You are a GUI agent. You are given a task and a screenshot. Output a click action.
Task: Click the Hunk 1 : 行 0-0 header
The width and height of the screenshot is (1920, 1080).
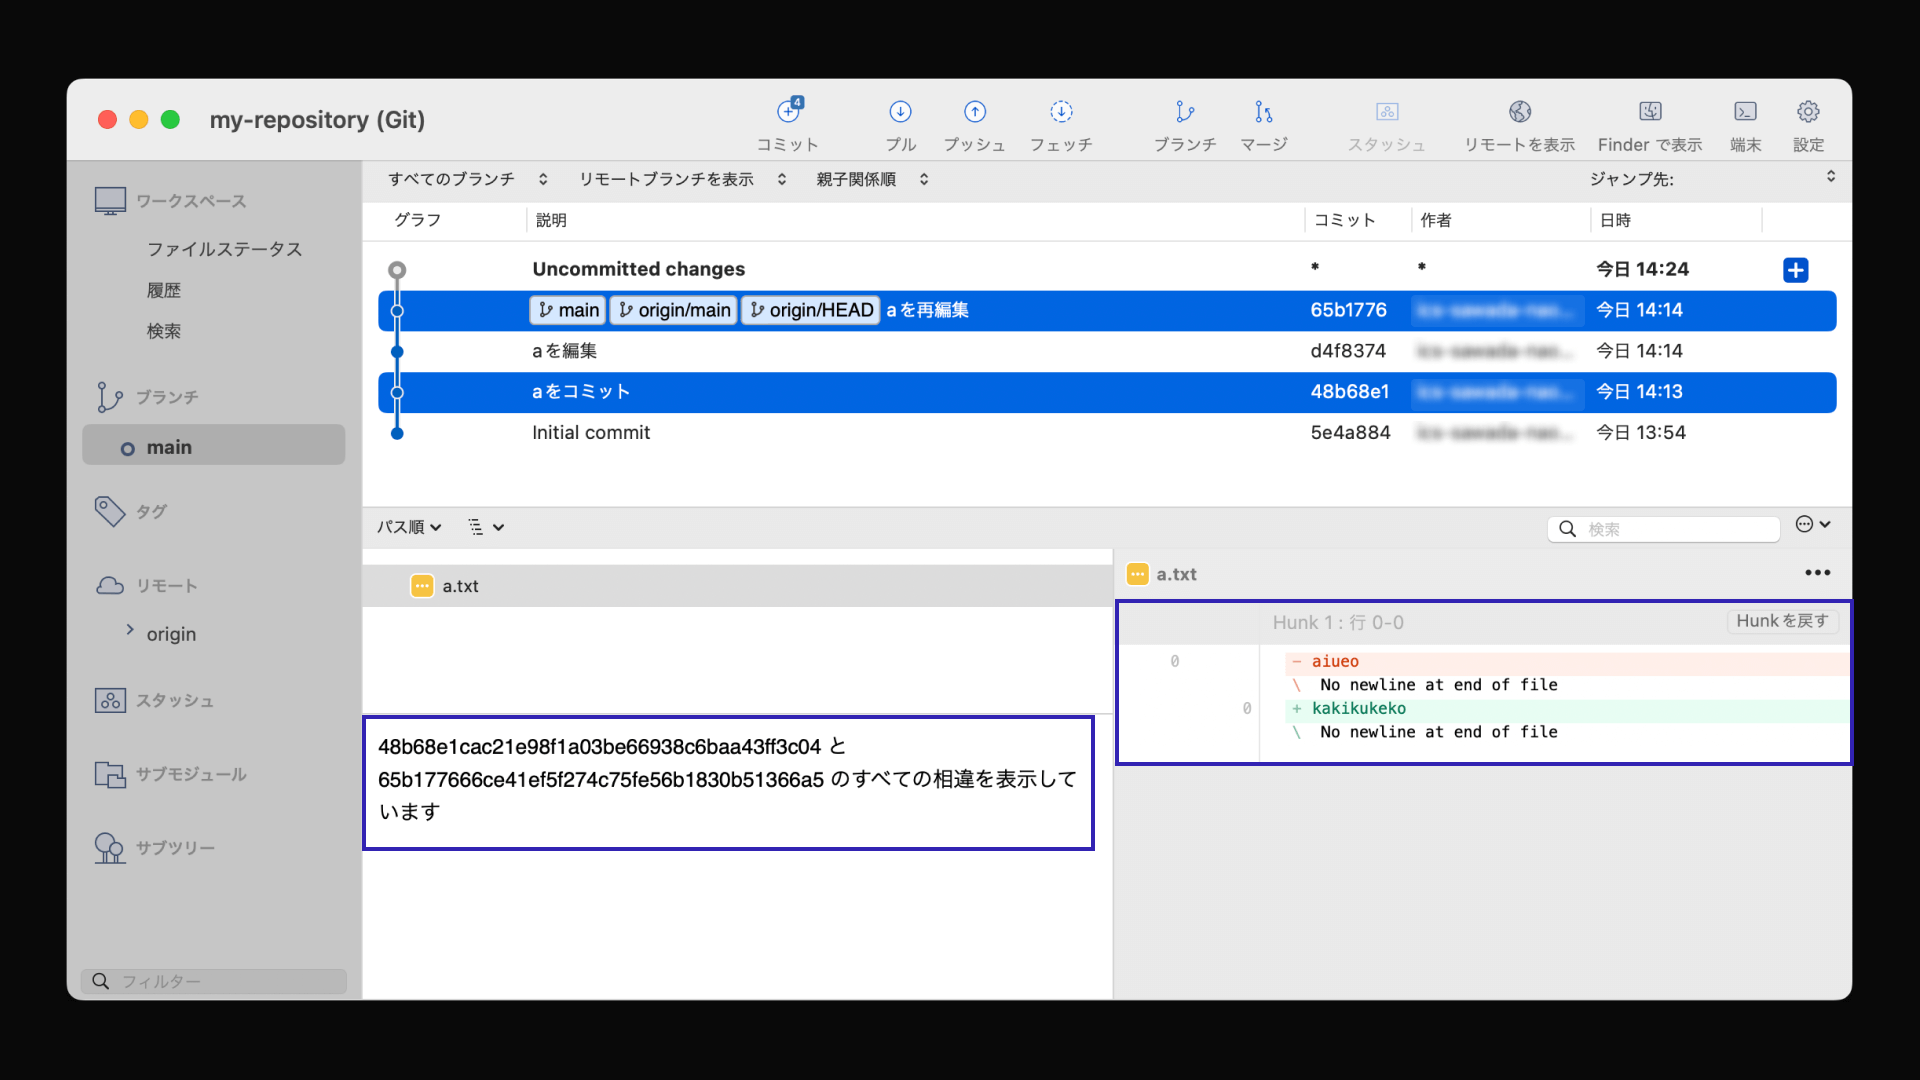1338,622
